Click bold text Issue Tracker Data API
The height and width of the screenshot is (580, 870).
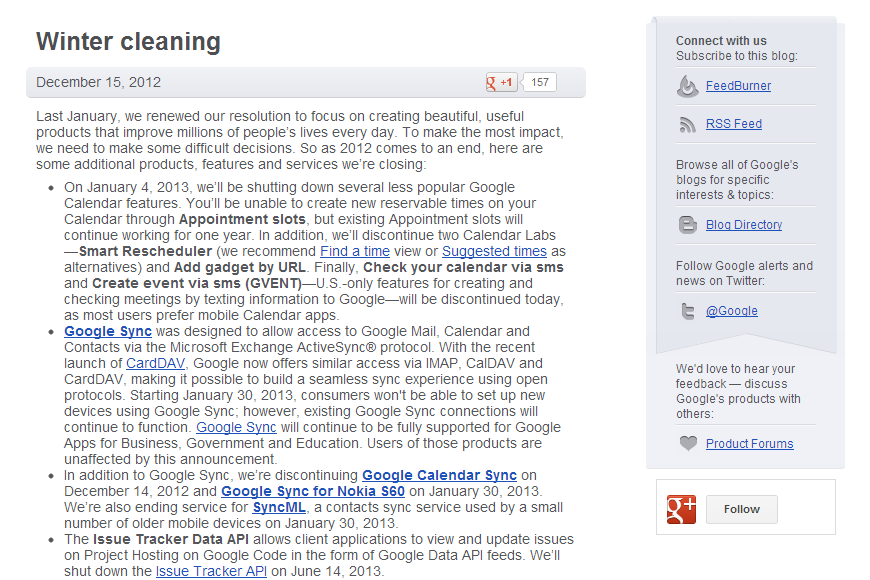pos(171,539)
